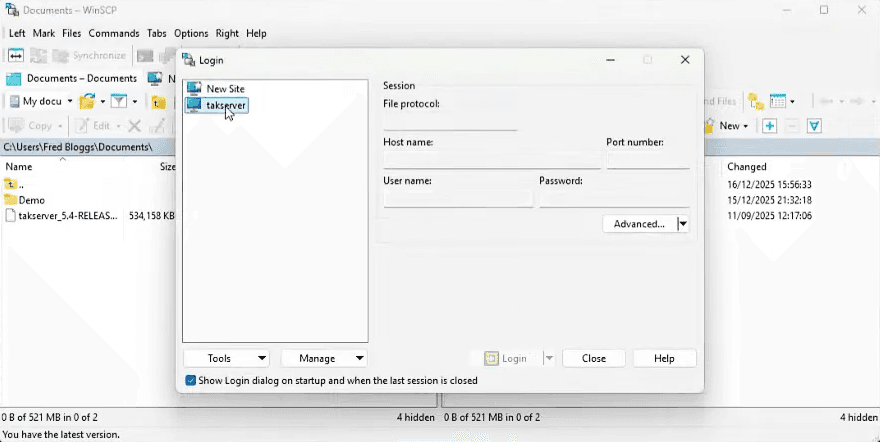Click the directory tree icon in right toolbar

point(755,102)
